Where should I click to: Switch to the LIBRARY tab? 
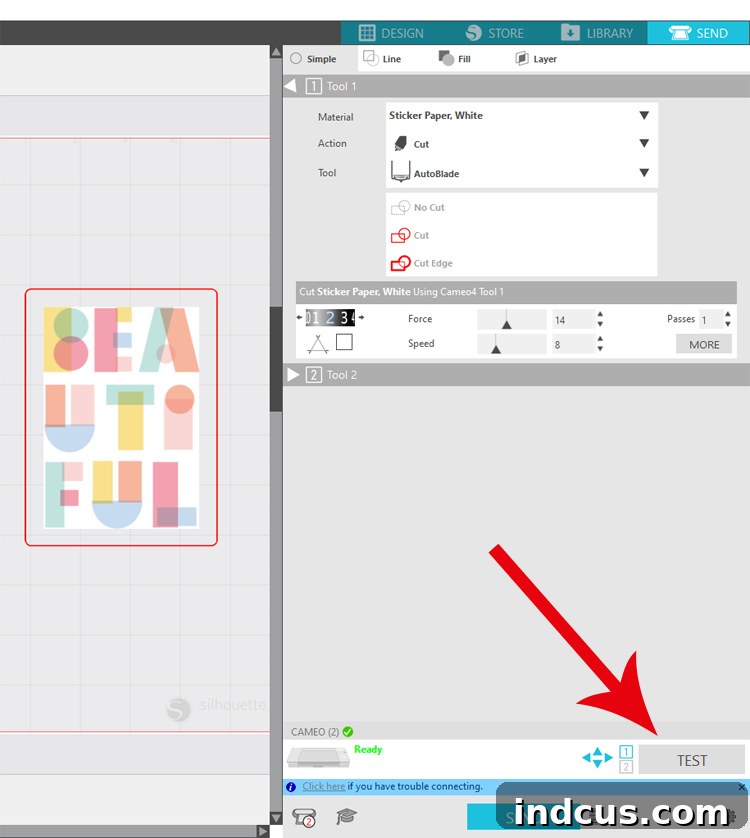(x=597, y=33)
